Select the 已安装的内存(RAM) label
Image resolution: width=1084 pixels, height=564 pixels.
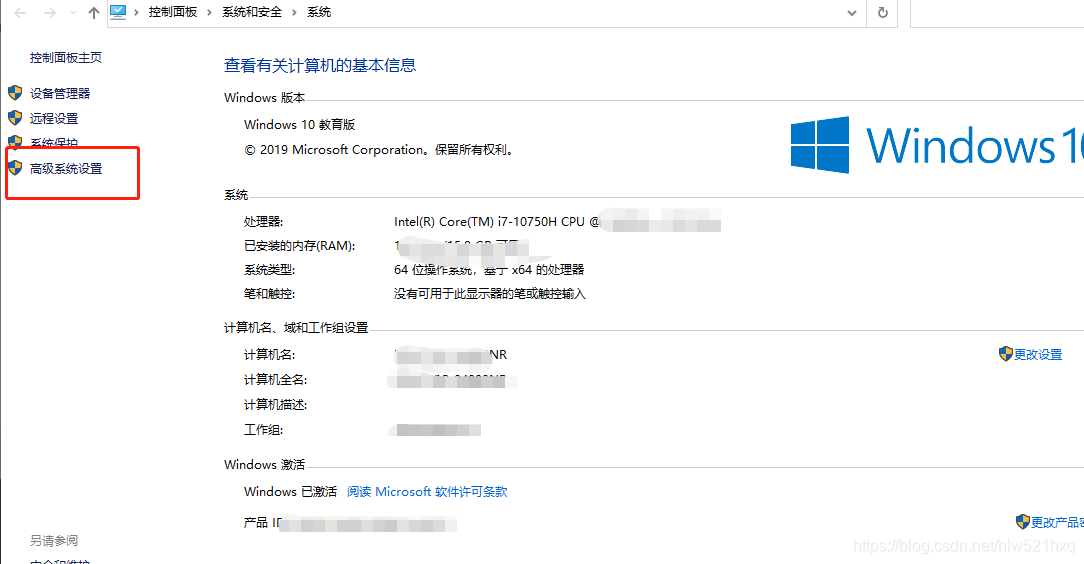coord(299,246)
